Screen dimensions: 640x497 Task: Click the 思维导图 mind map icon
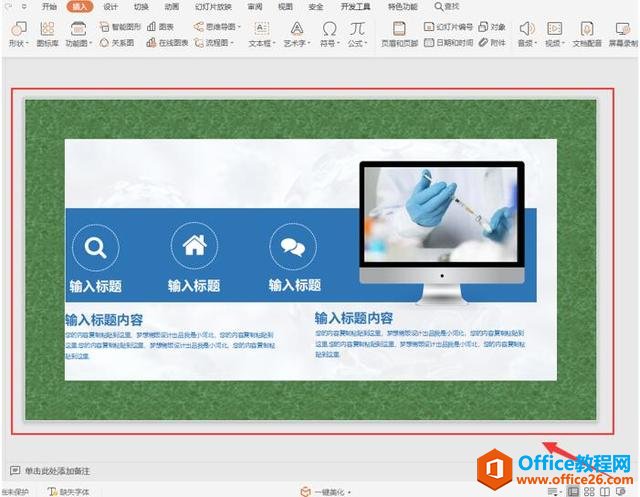click(x=199, y=27)
